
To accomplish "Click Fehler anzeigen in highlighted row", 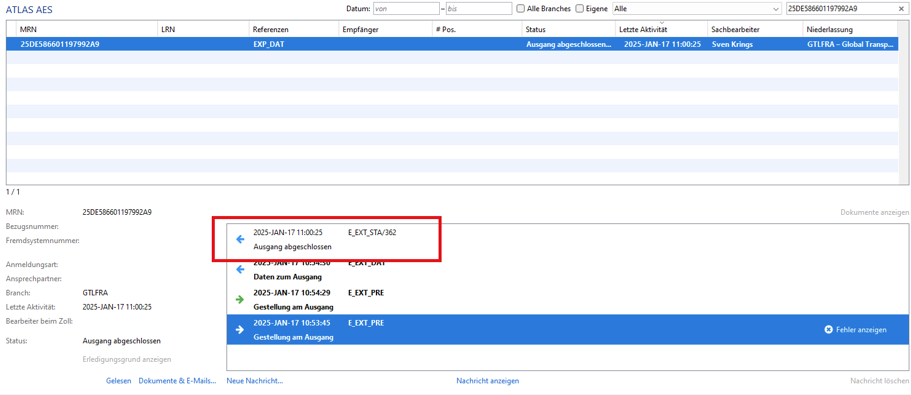I will coord(861,330).
